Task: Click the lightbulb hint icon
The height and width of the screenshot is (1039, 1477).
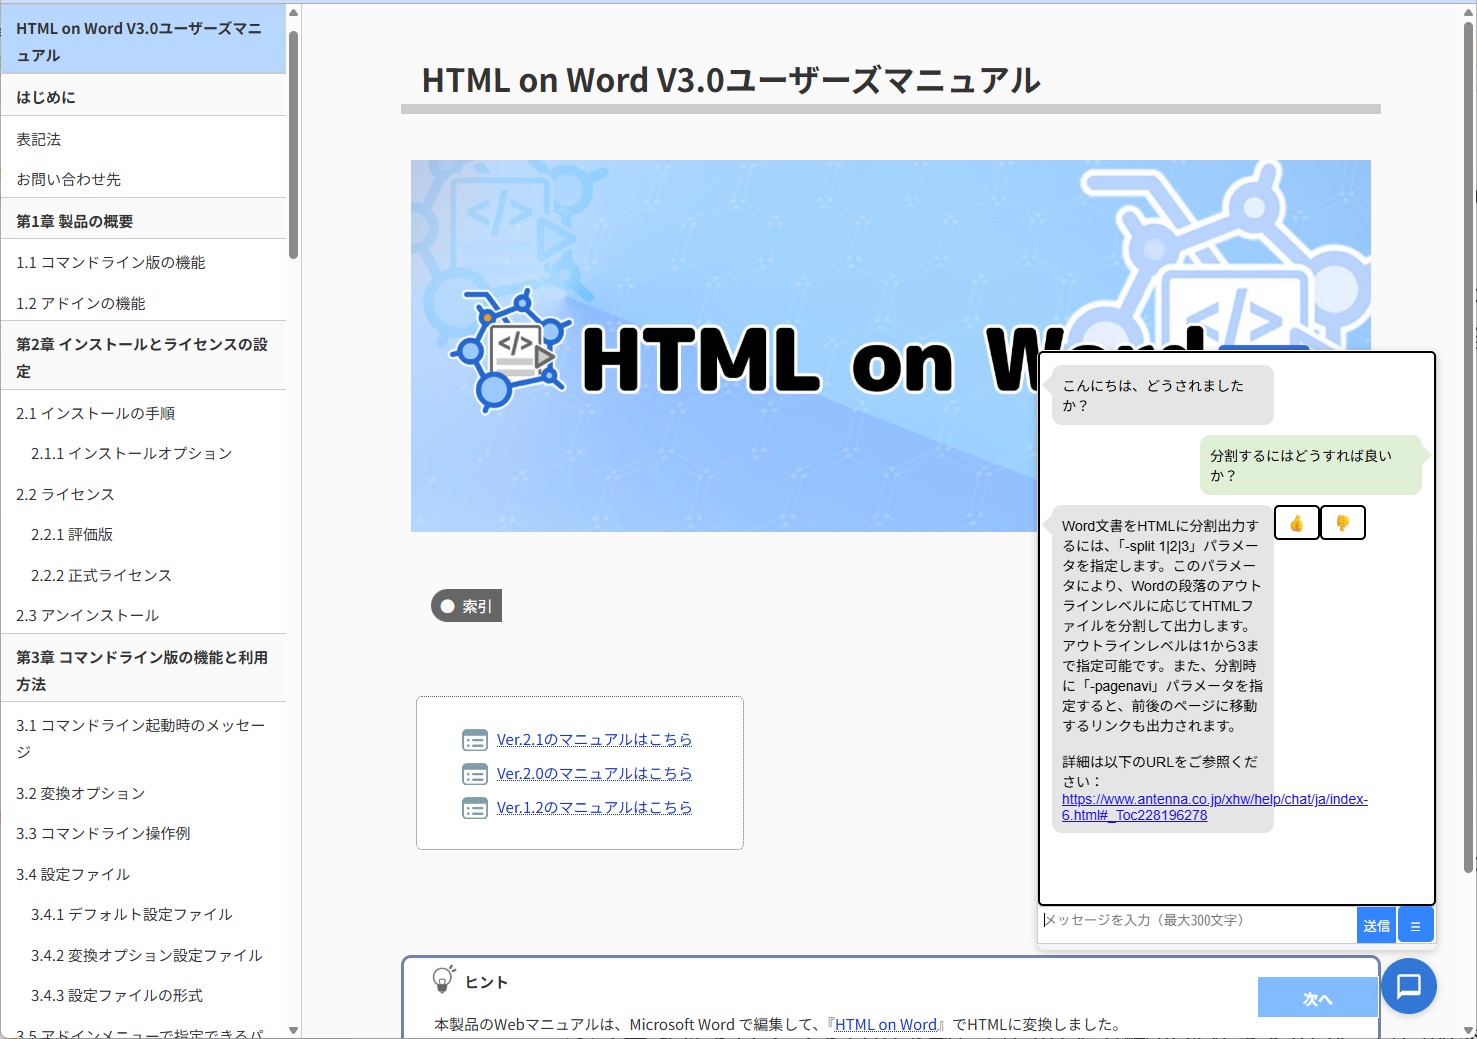Action: pyautogui.click(x=443, y=980)
